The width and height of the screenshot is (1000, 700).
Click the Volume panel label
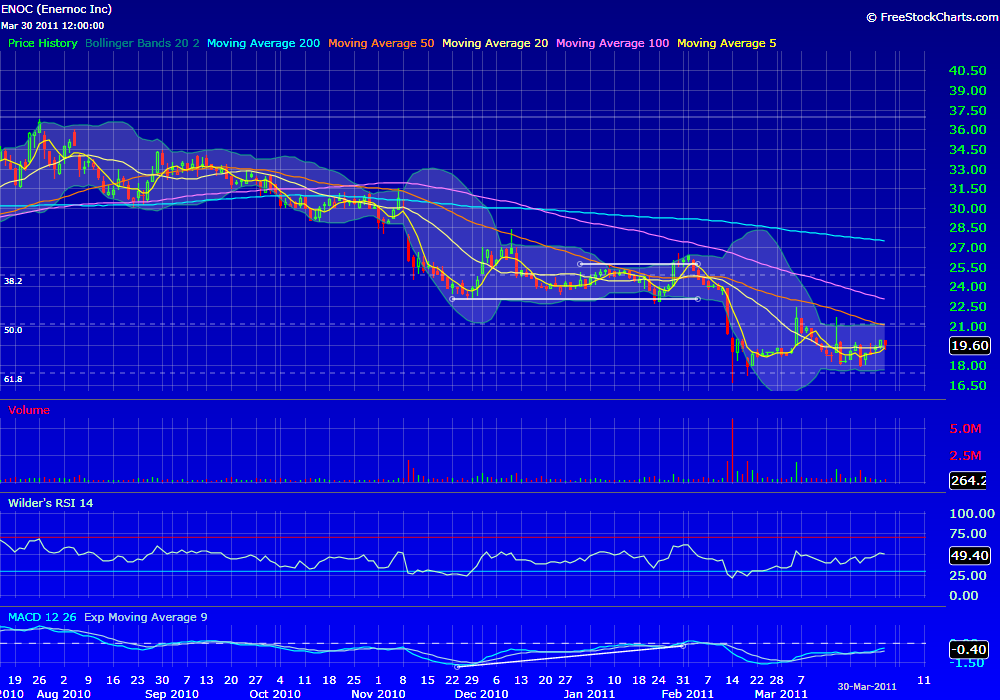point(29,410)
